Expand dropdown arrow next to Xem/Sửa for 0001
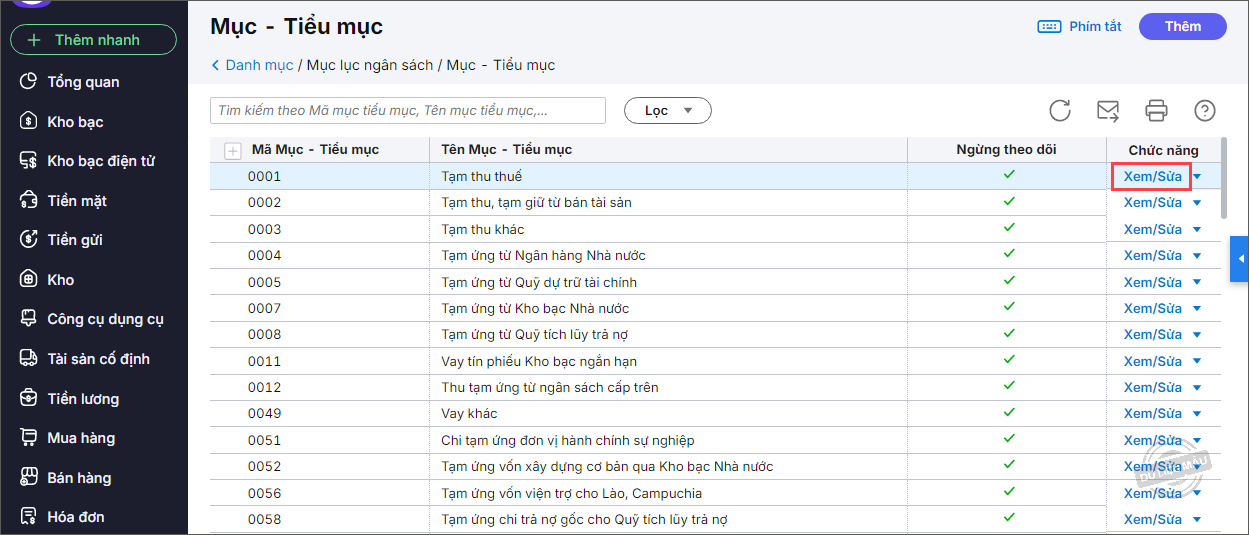This screenshot has width=1249, height=535. (1197, 177)
